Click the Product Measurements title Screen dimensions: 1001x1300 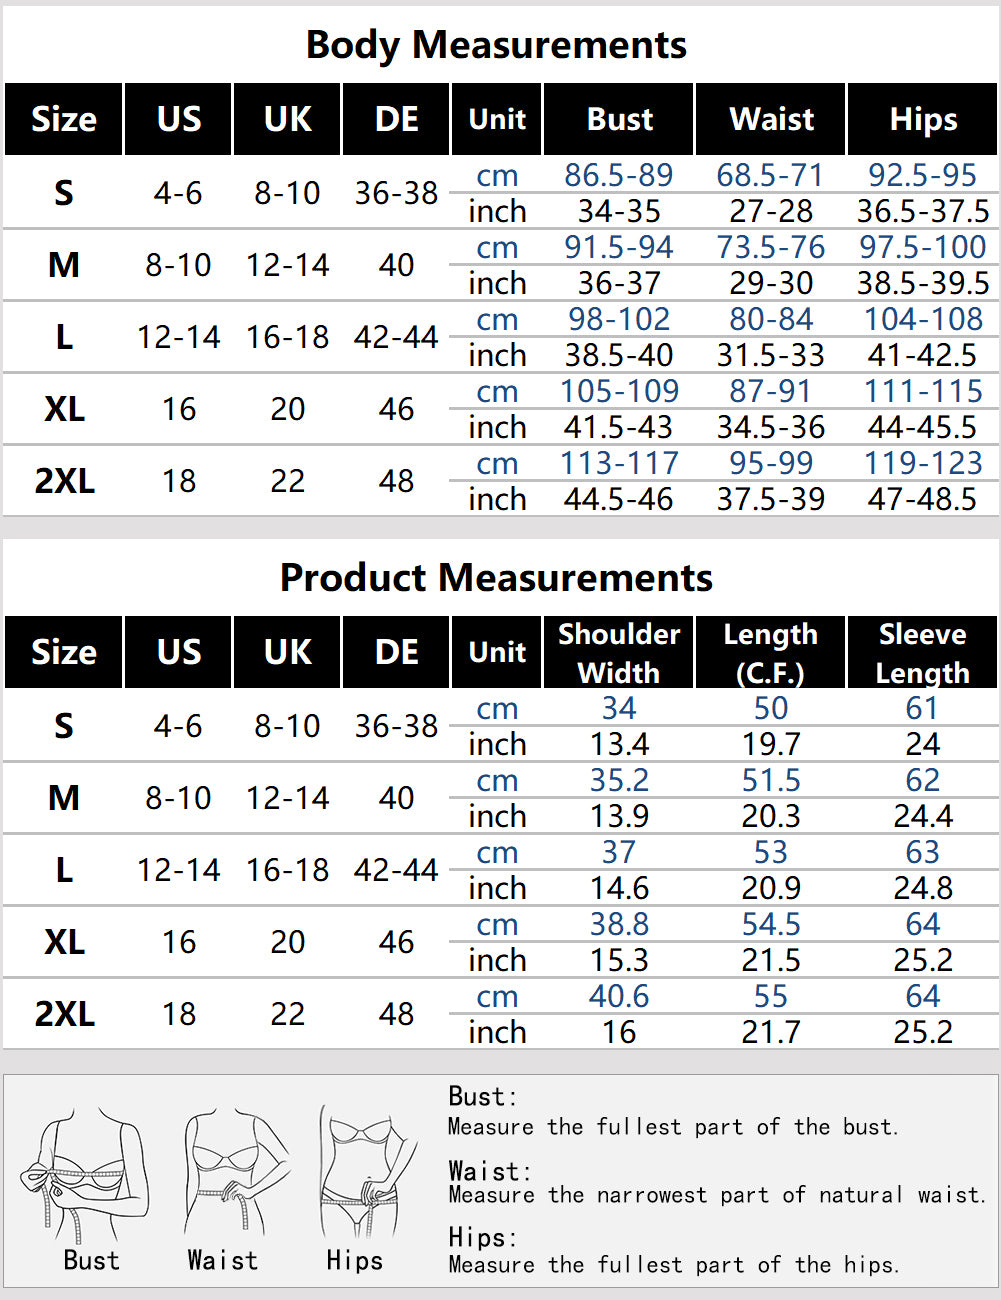pos(496,578)
